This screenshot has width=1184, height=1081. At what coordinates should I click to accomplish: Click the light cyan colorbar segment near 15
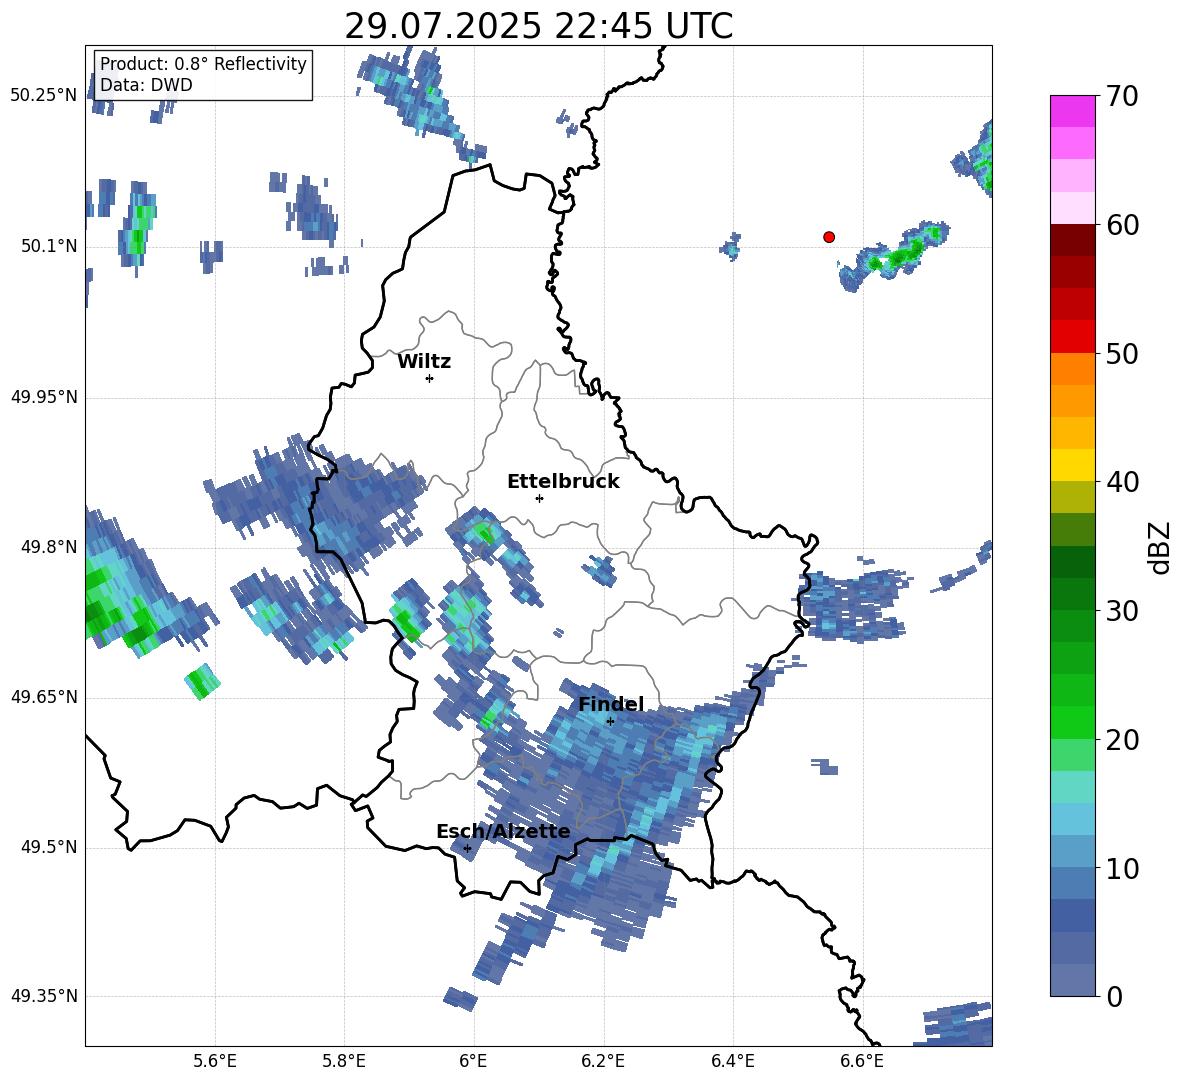click(x=1072, y=787)
